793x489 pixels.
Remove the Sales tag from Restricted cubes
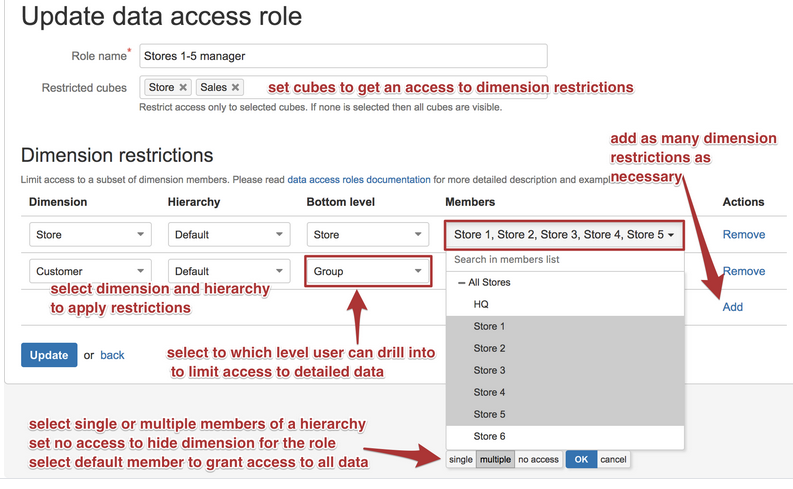[235, 88]
